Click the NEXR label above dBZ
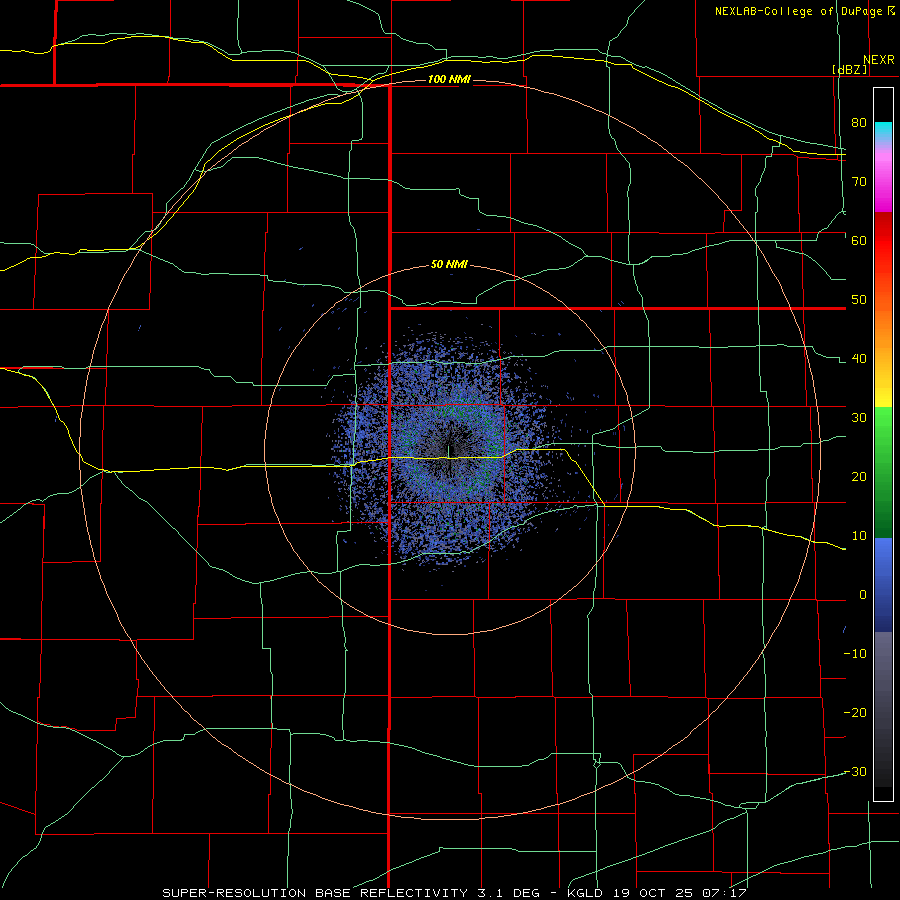The width and height of the screenshot is (900, 900). (878, 60)
